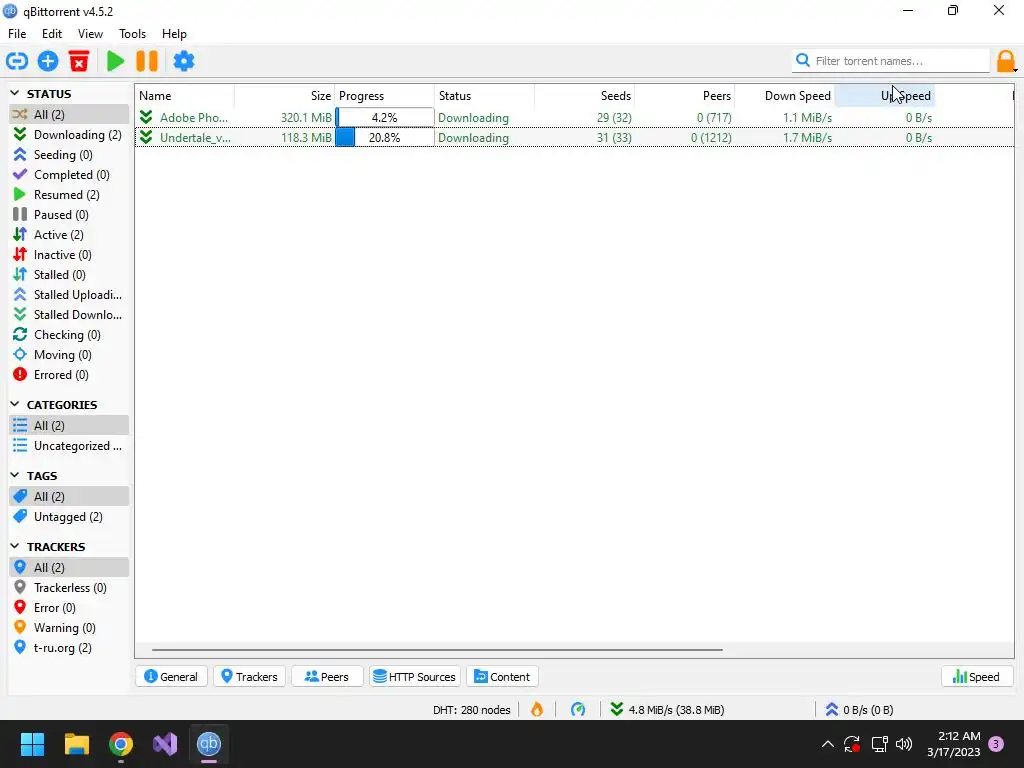Viewport: 1024px width, 768px height.
Task: Filter by Seeding (0) status
Action: 69,155
